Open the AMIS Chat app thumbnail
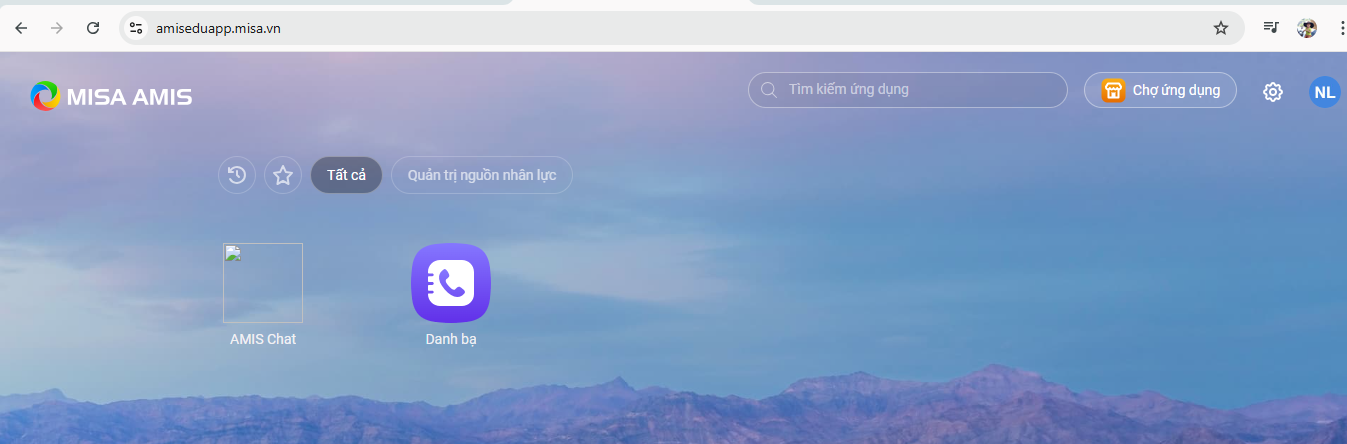 coord(263,283)
